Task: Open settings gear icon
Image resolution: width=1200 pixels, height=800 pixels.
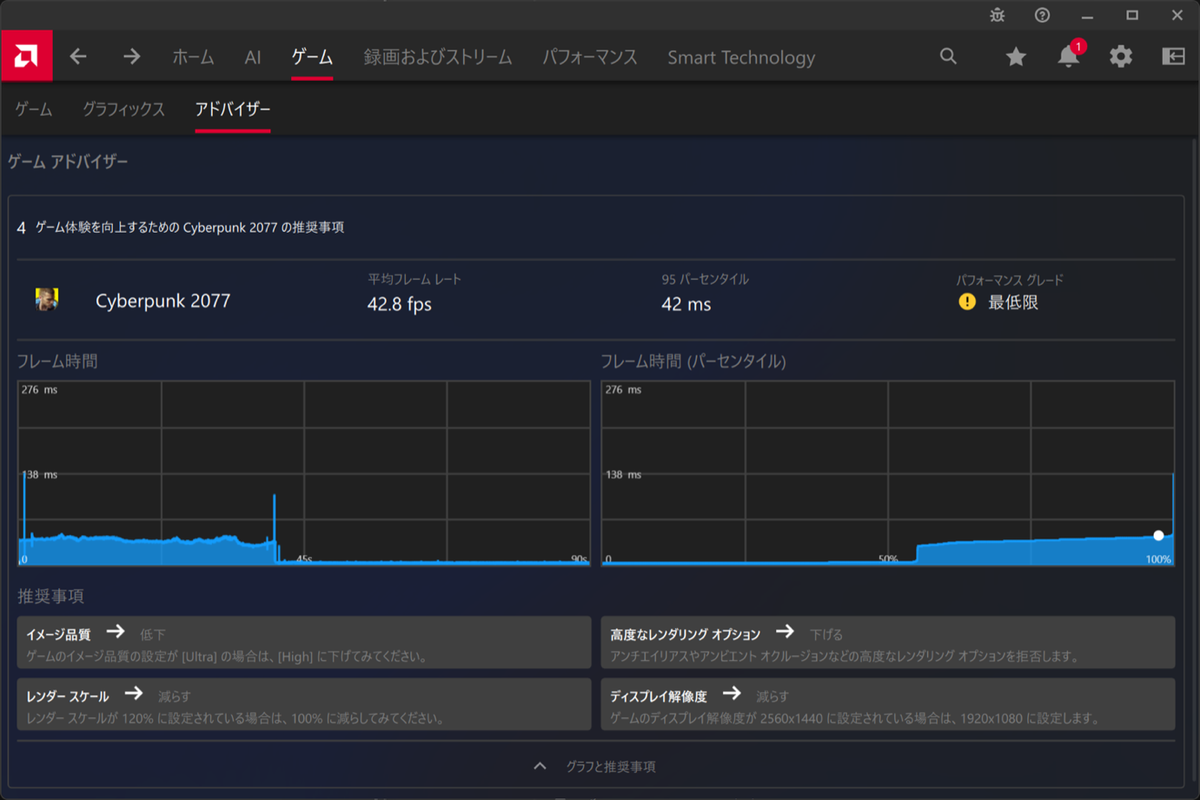Action: (x=1121, y=57)
